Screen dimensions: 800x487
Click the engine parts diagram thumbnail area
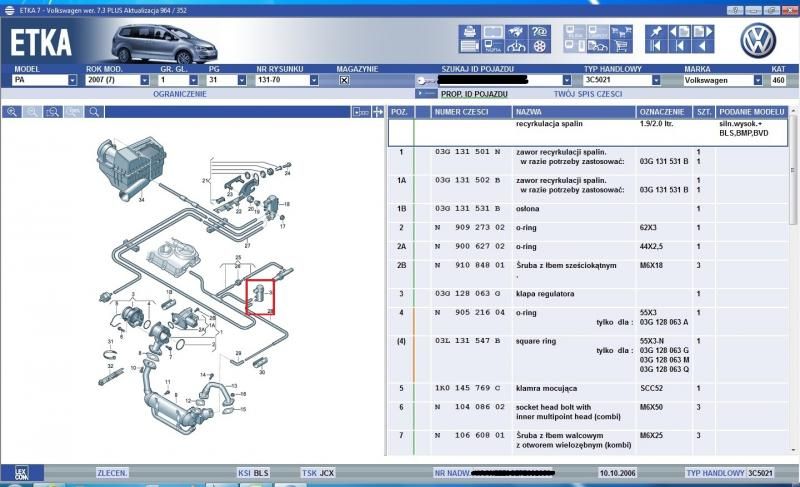[194, 288]
